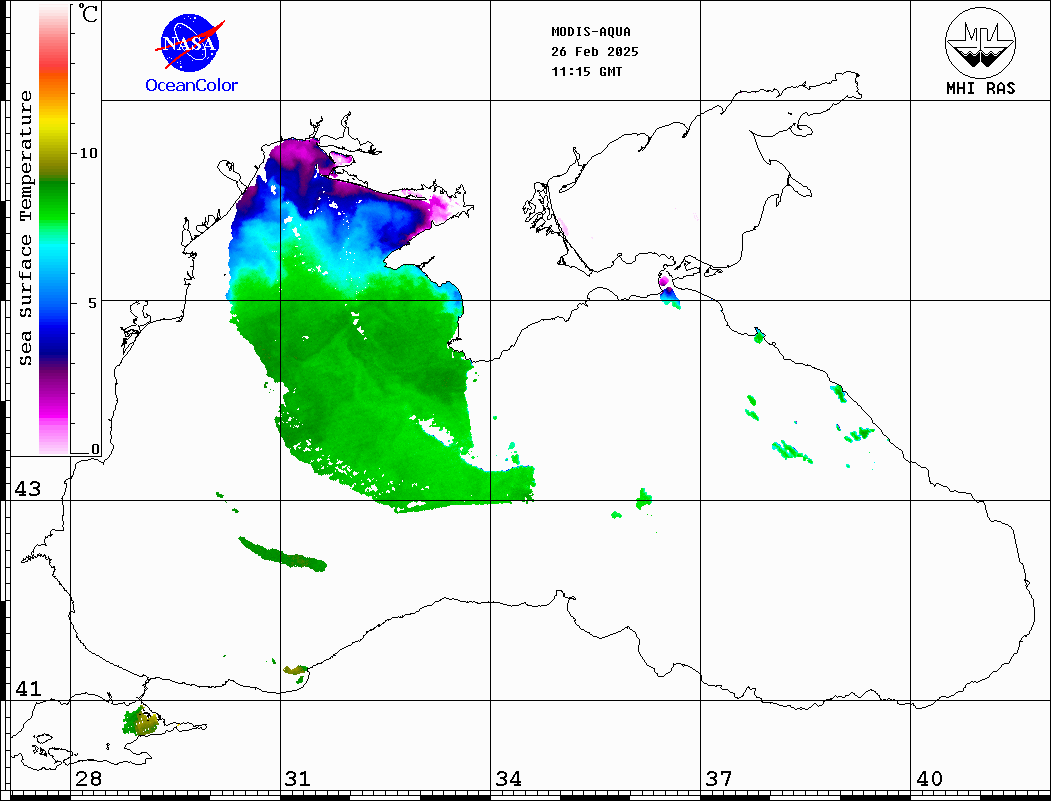Click longitude label 34
This screenshot has height=801, width=1051.
pyautogui.click(x=508, y=779)
